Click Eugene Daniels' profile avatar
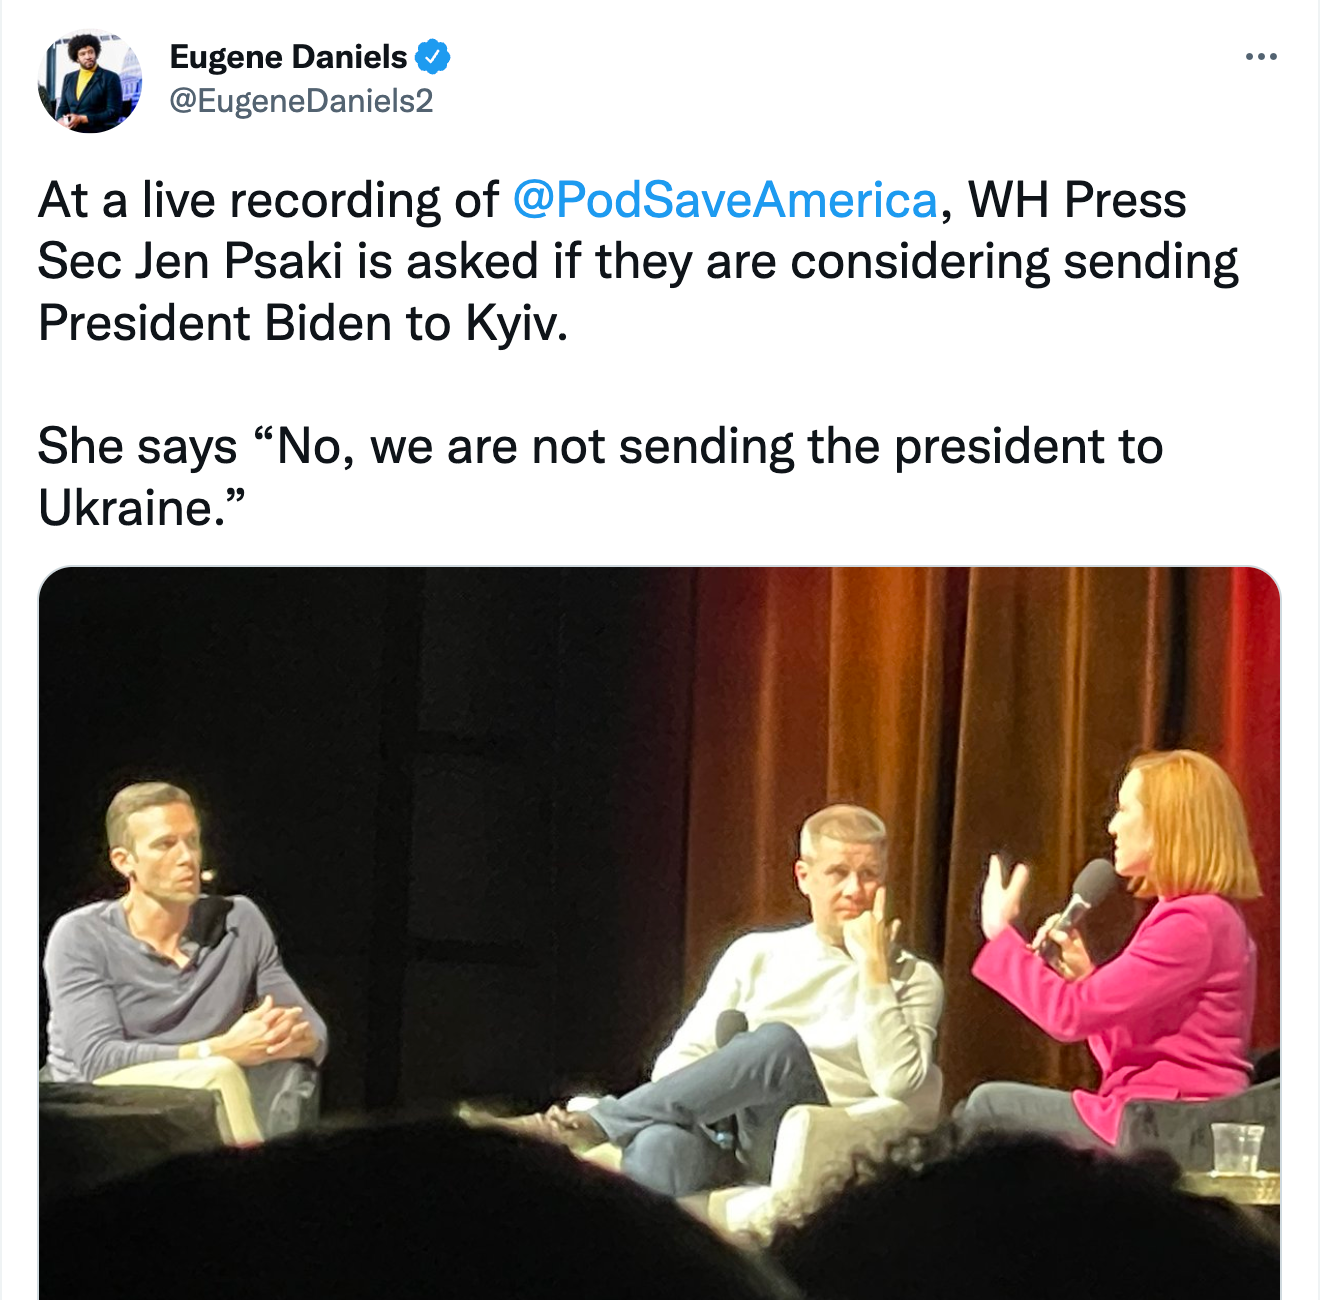The image size is (1322, 1300). click(x=90, y=82)
